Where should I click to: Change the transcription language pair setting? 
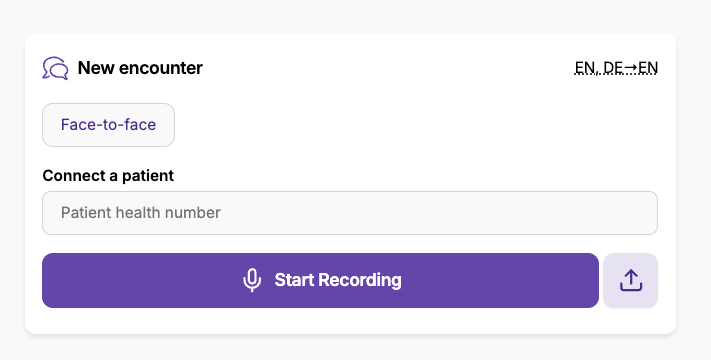coord(616,68)
